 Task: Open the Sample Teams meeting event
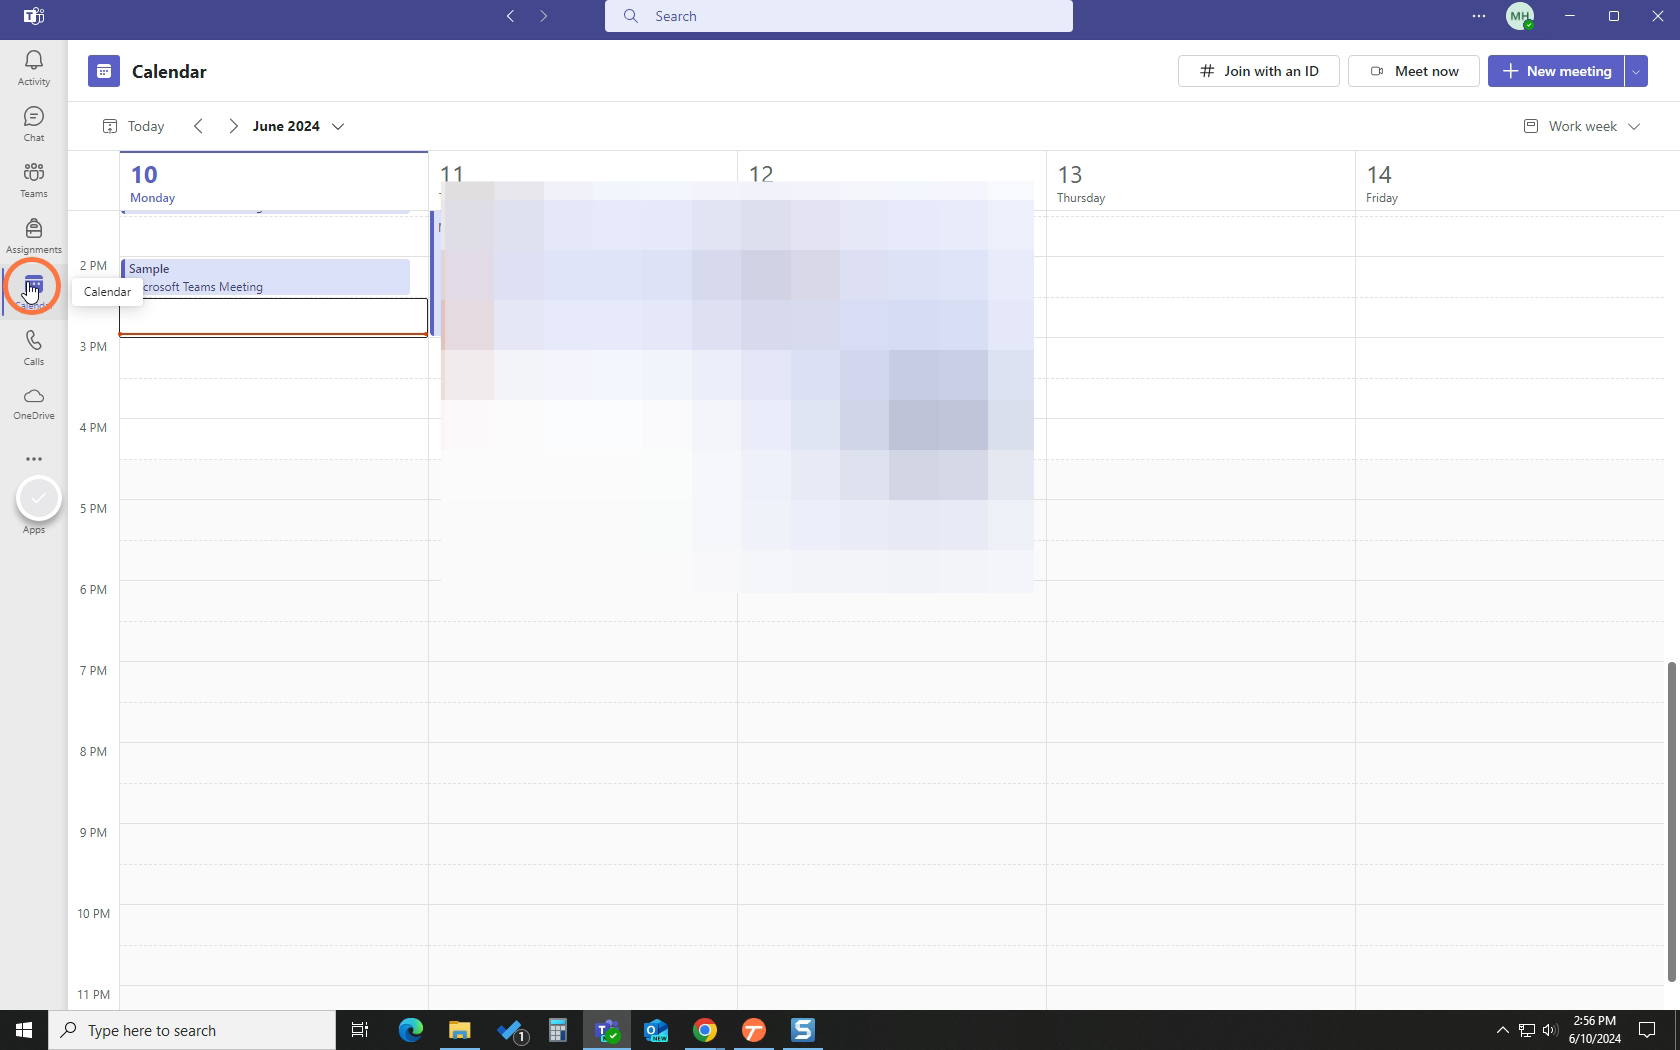[x=266, y=277]
